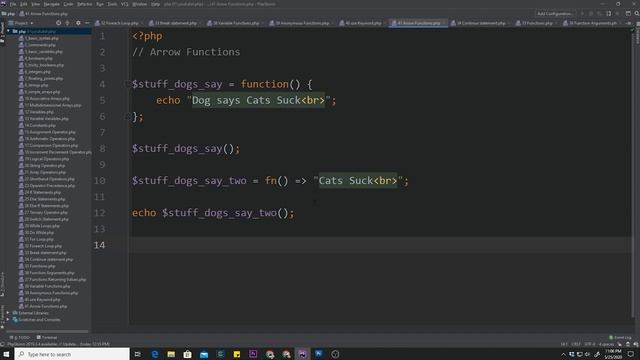The image size is (640, 360).
Task: Fold the function block at line 4
Action: click(127, 84)
